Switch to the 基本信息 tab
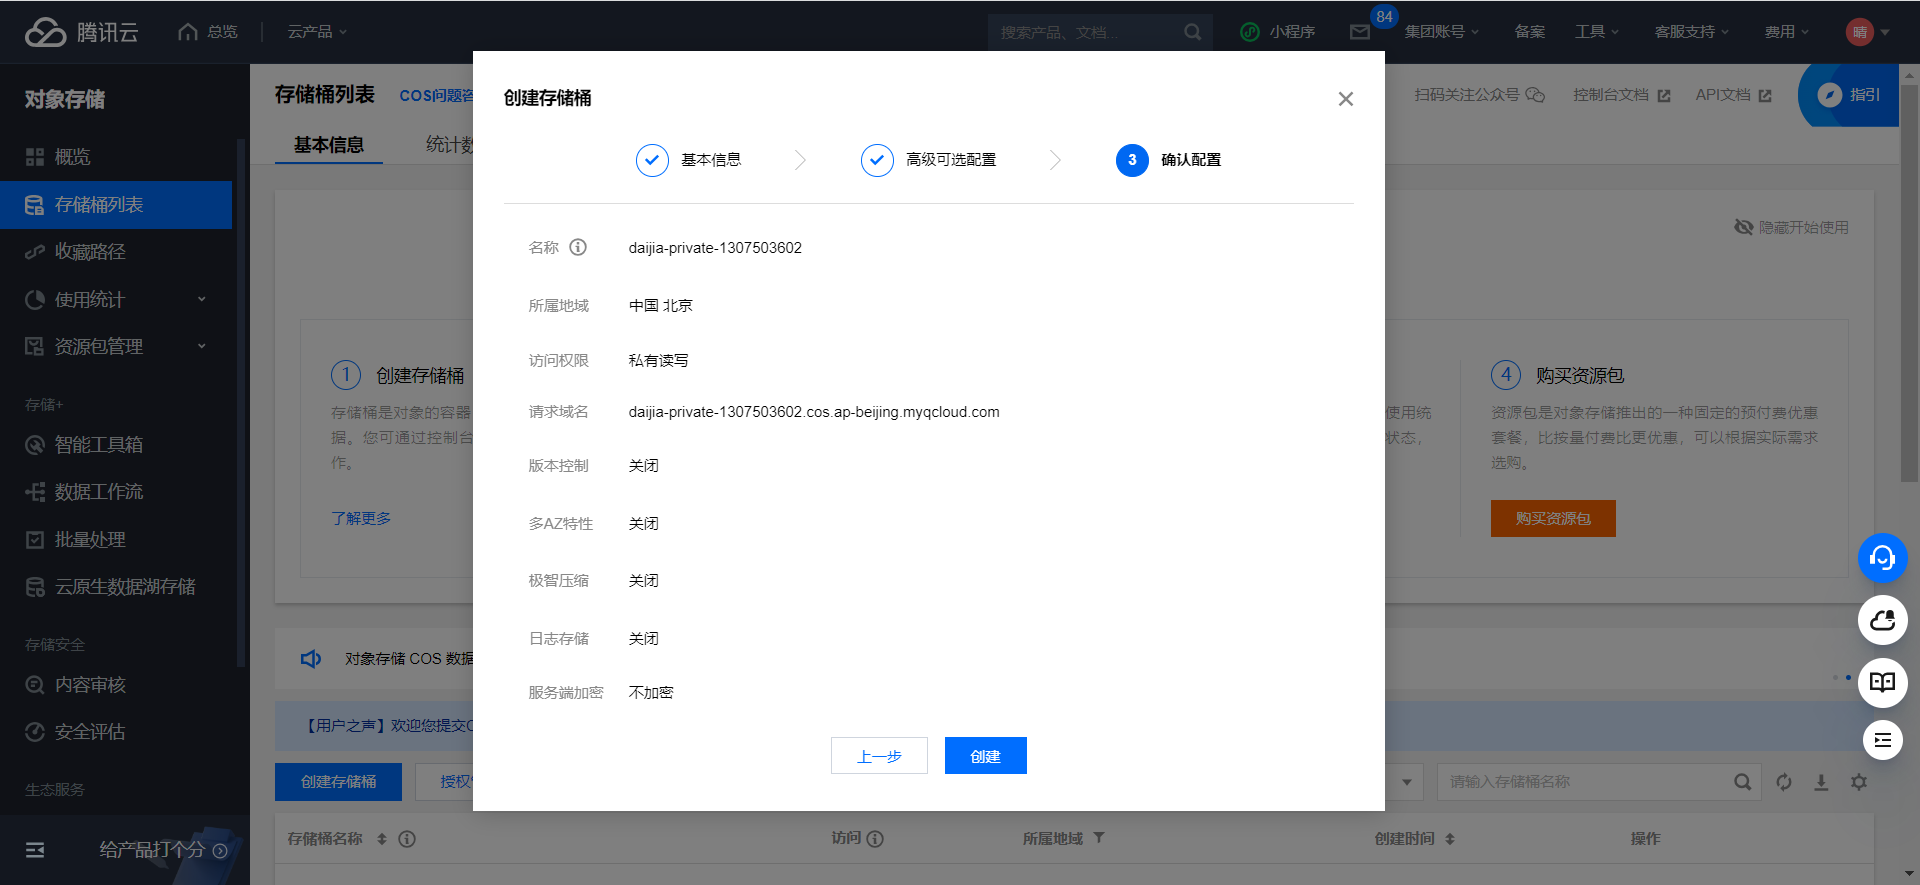Screen dimensions: 1920x885 pos(329,145)
